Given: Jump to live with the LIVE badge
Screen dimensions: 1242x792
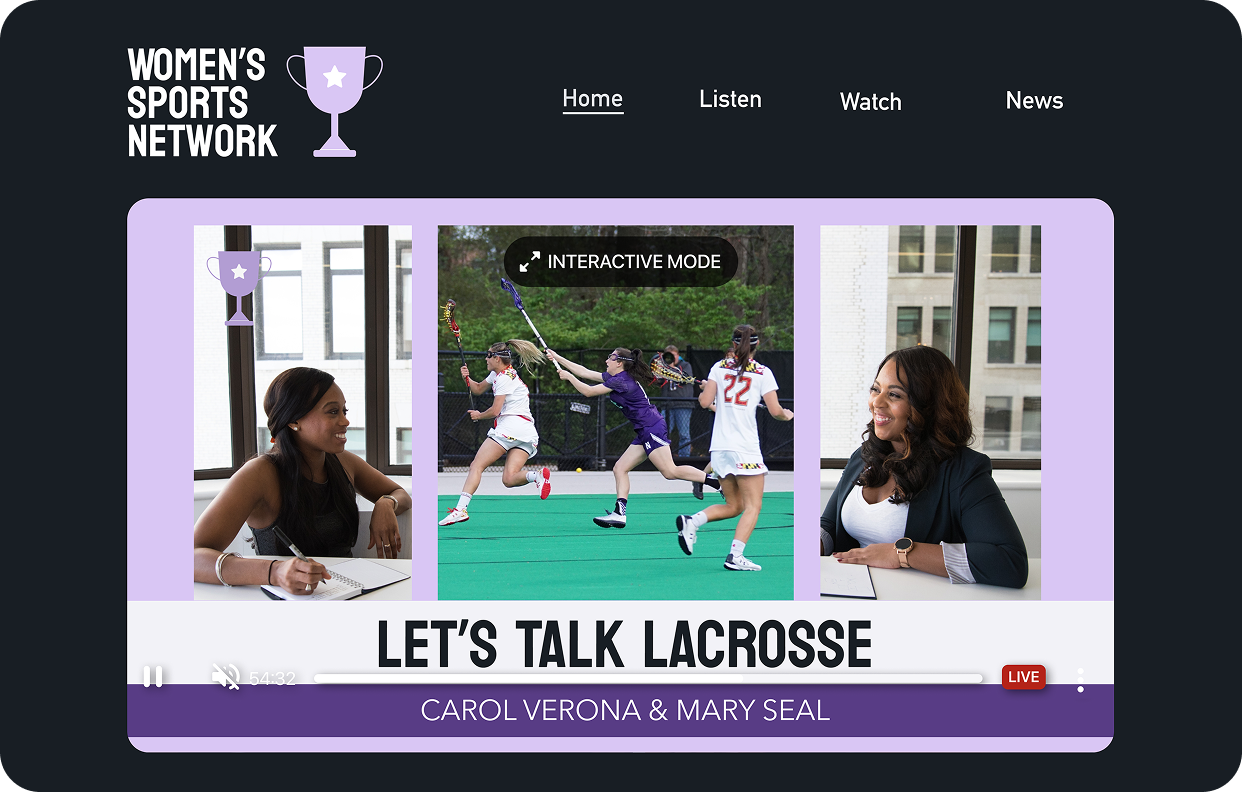Looking at the screenshot, I should pos(1023,677).
